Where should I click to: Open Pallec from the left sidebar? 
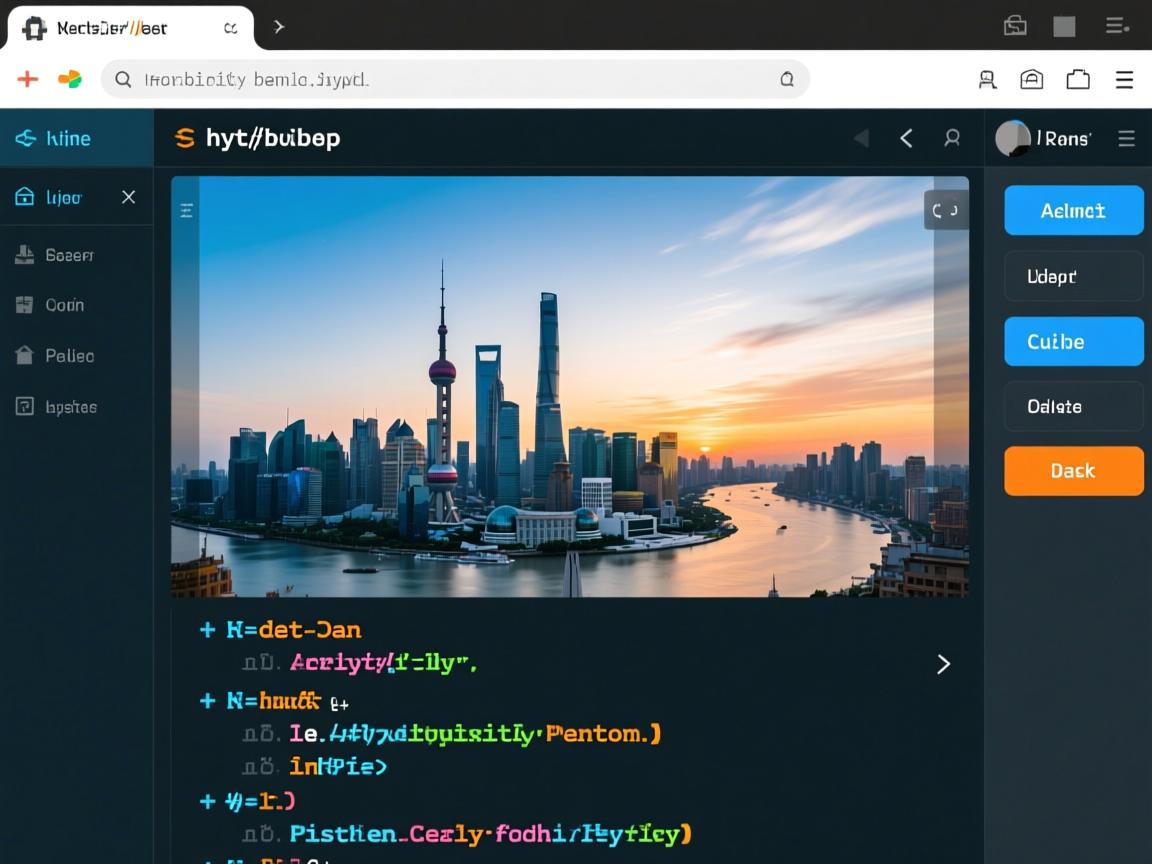click(x=68, y=356)
